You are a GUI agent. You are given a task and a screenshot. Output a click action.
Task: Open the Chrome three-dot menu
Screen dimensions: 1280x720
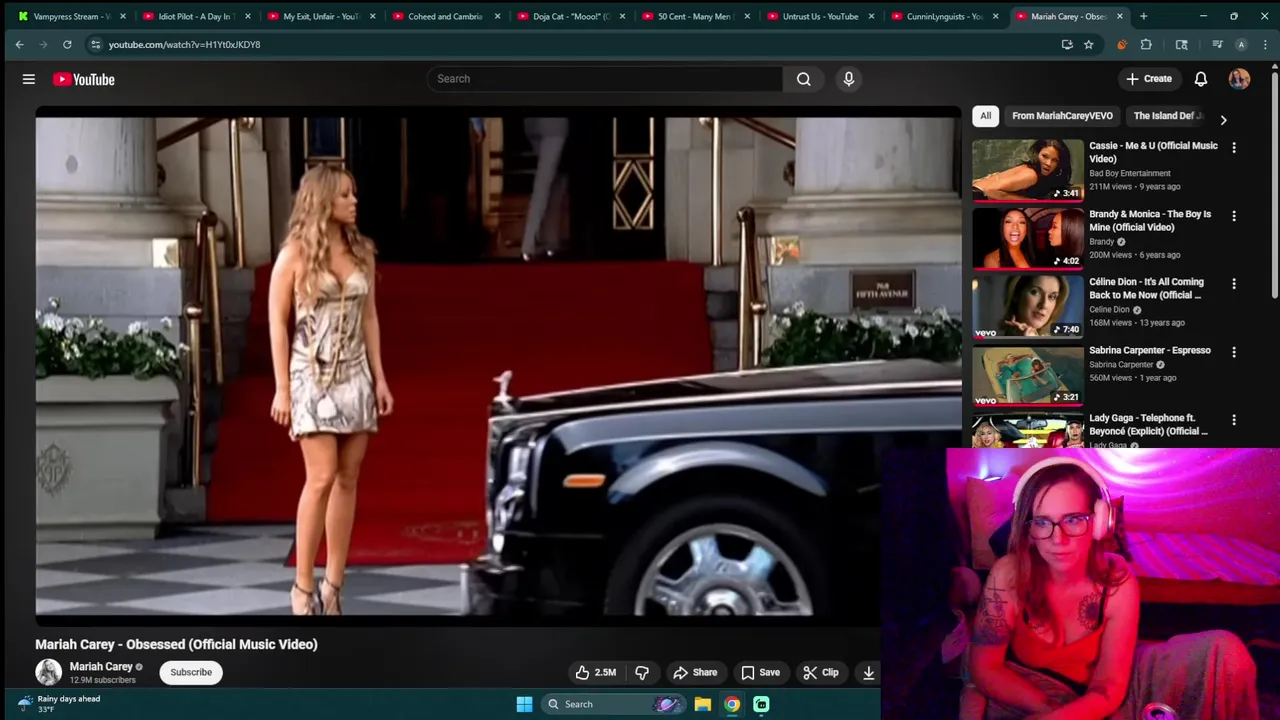1266,44
